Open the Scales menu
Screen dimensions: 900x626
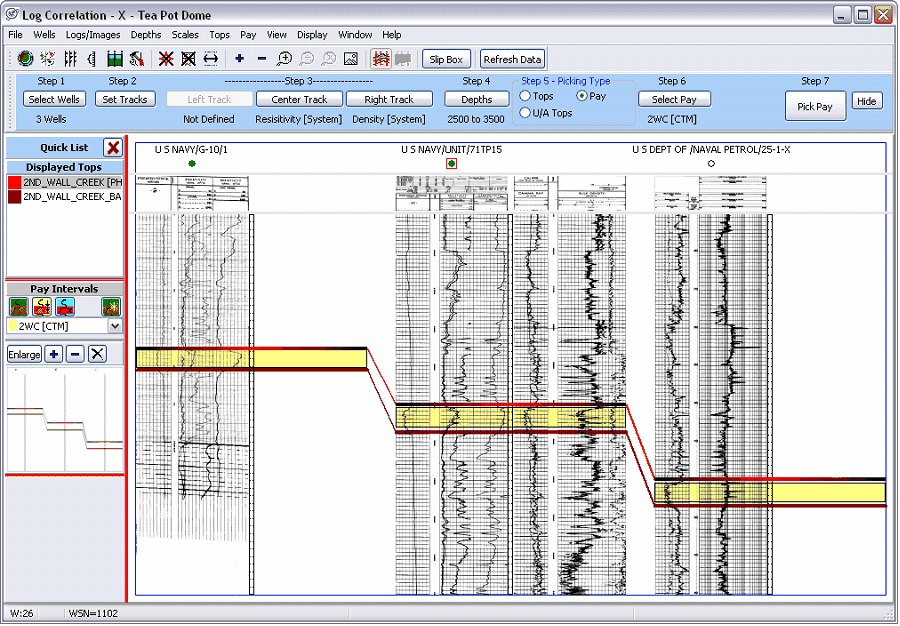(185, 34)
